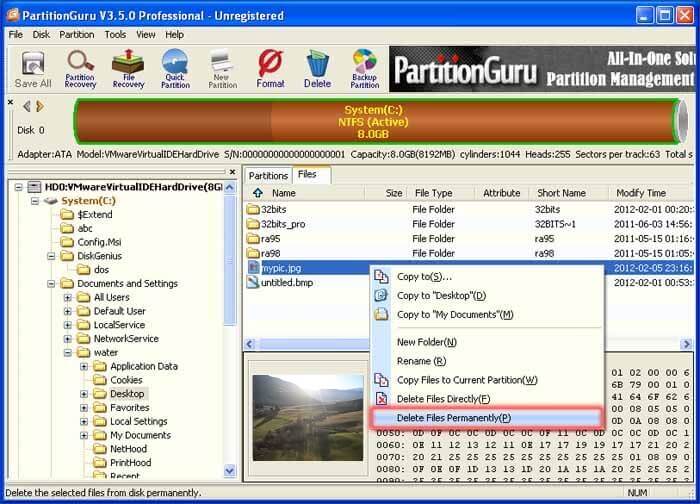Open the View menu
700x504 pixels.
coord(146,34)
